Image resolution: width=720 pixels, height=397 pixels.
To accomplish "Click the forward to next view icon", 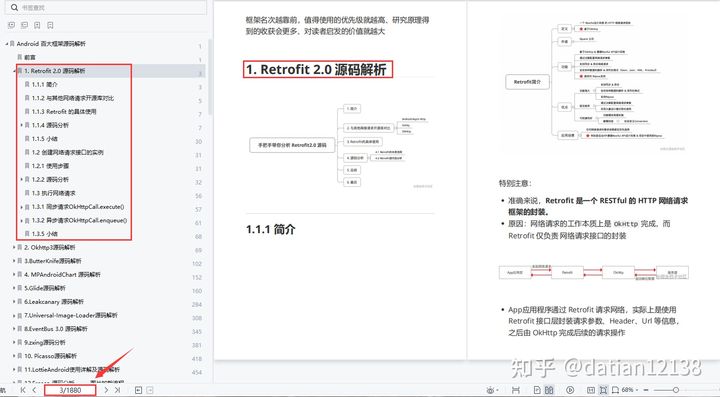I will 150,390.
